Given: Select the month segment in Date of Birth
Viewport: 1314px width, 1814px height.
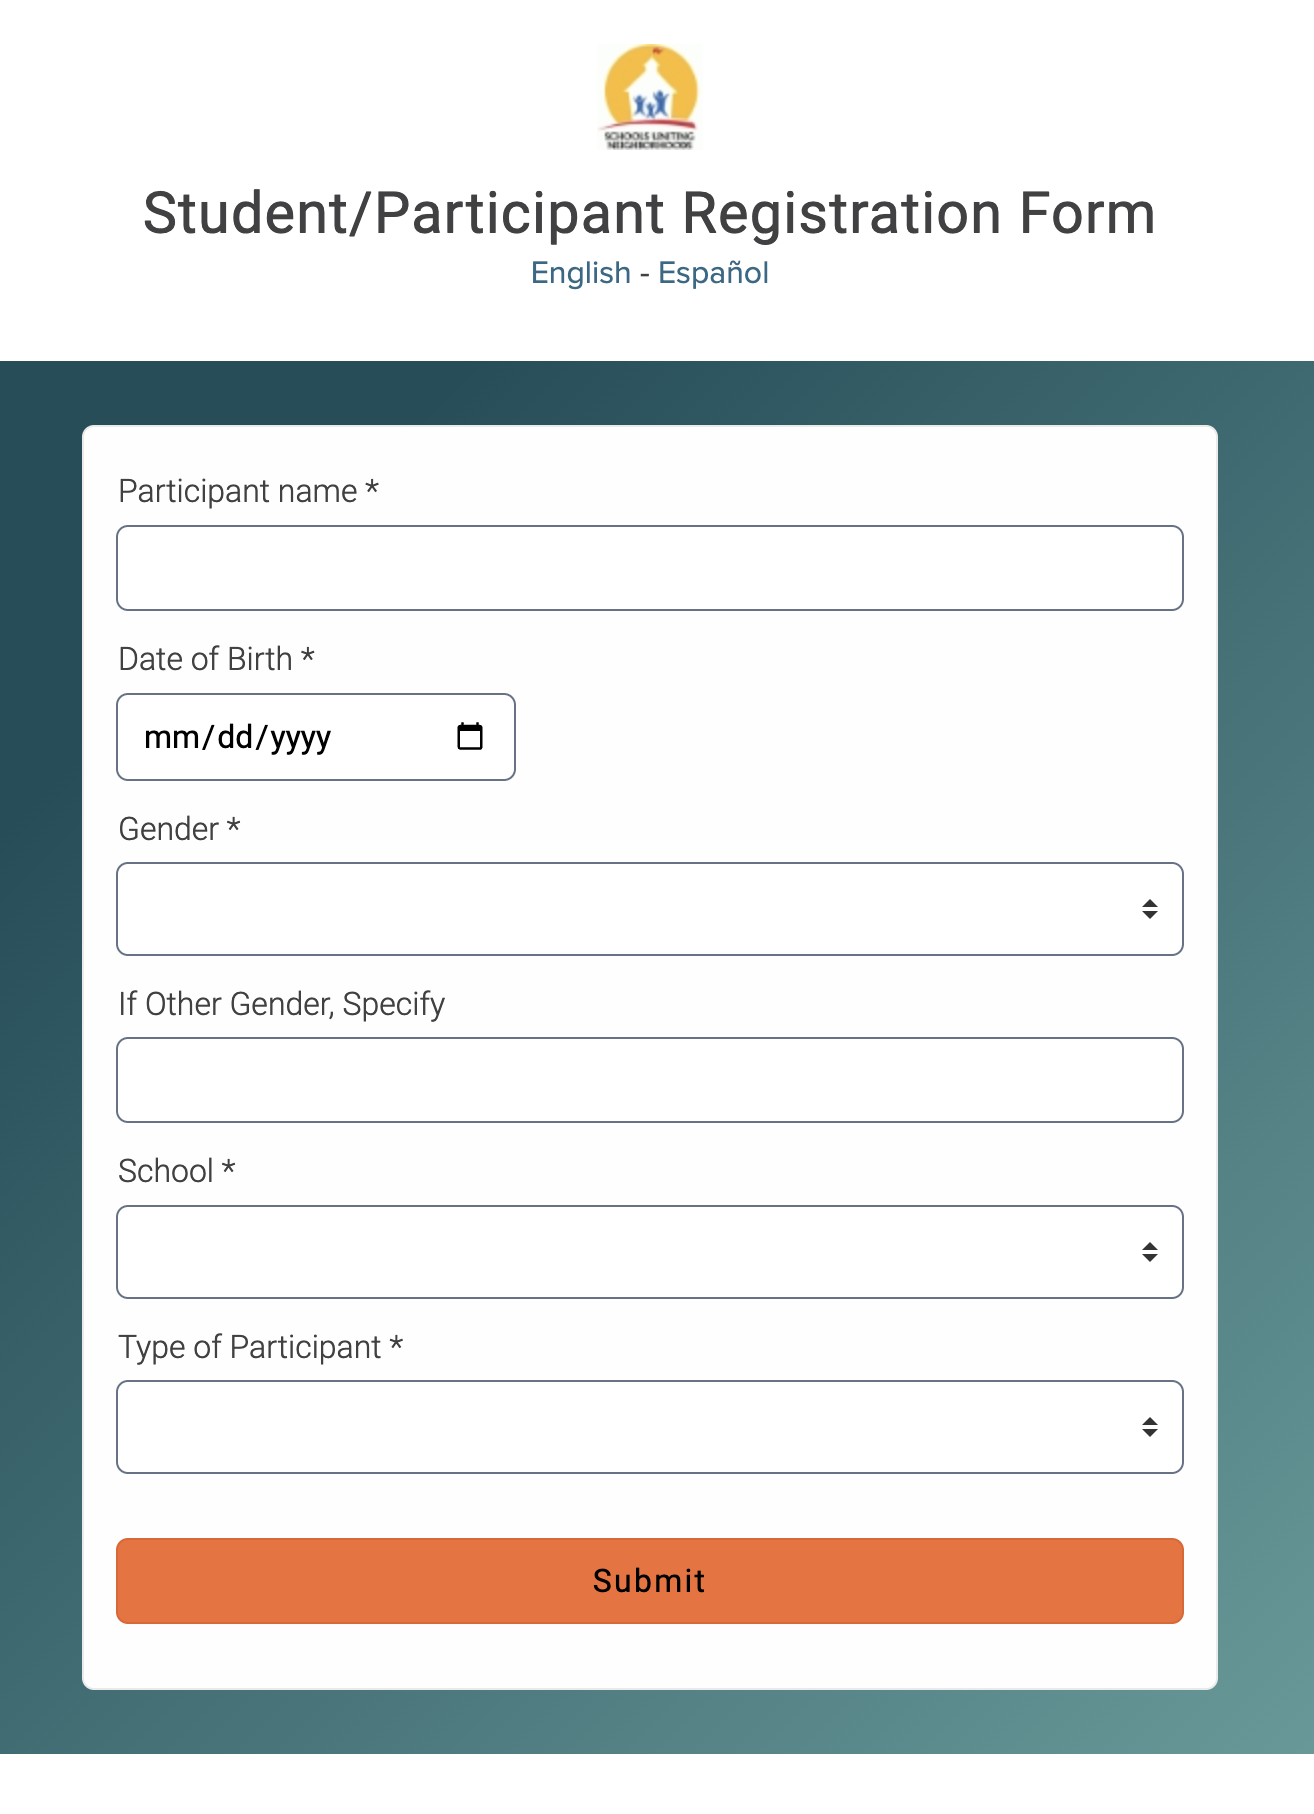Looking at the screenshot, I should coord(171,738).
